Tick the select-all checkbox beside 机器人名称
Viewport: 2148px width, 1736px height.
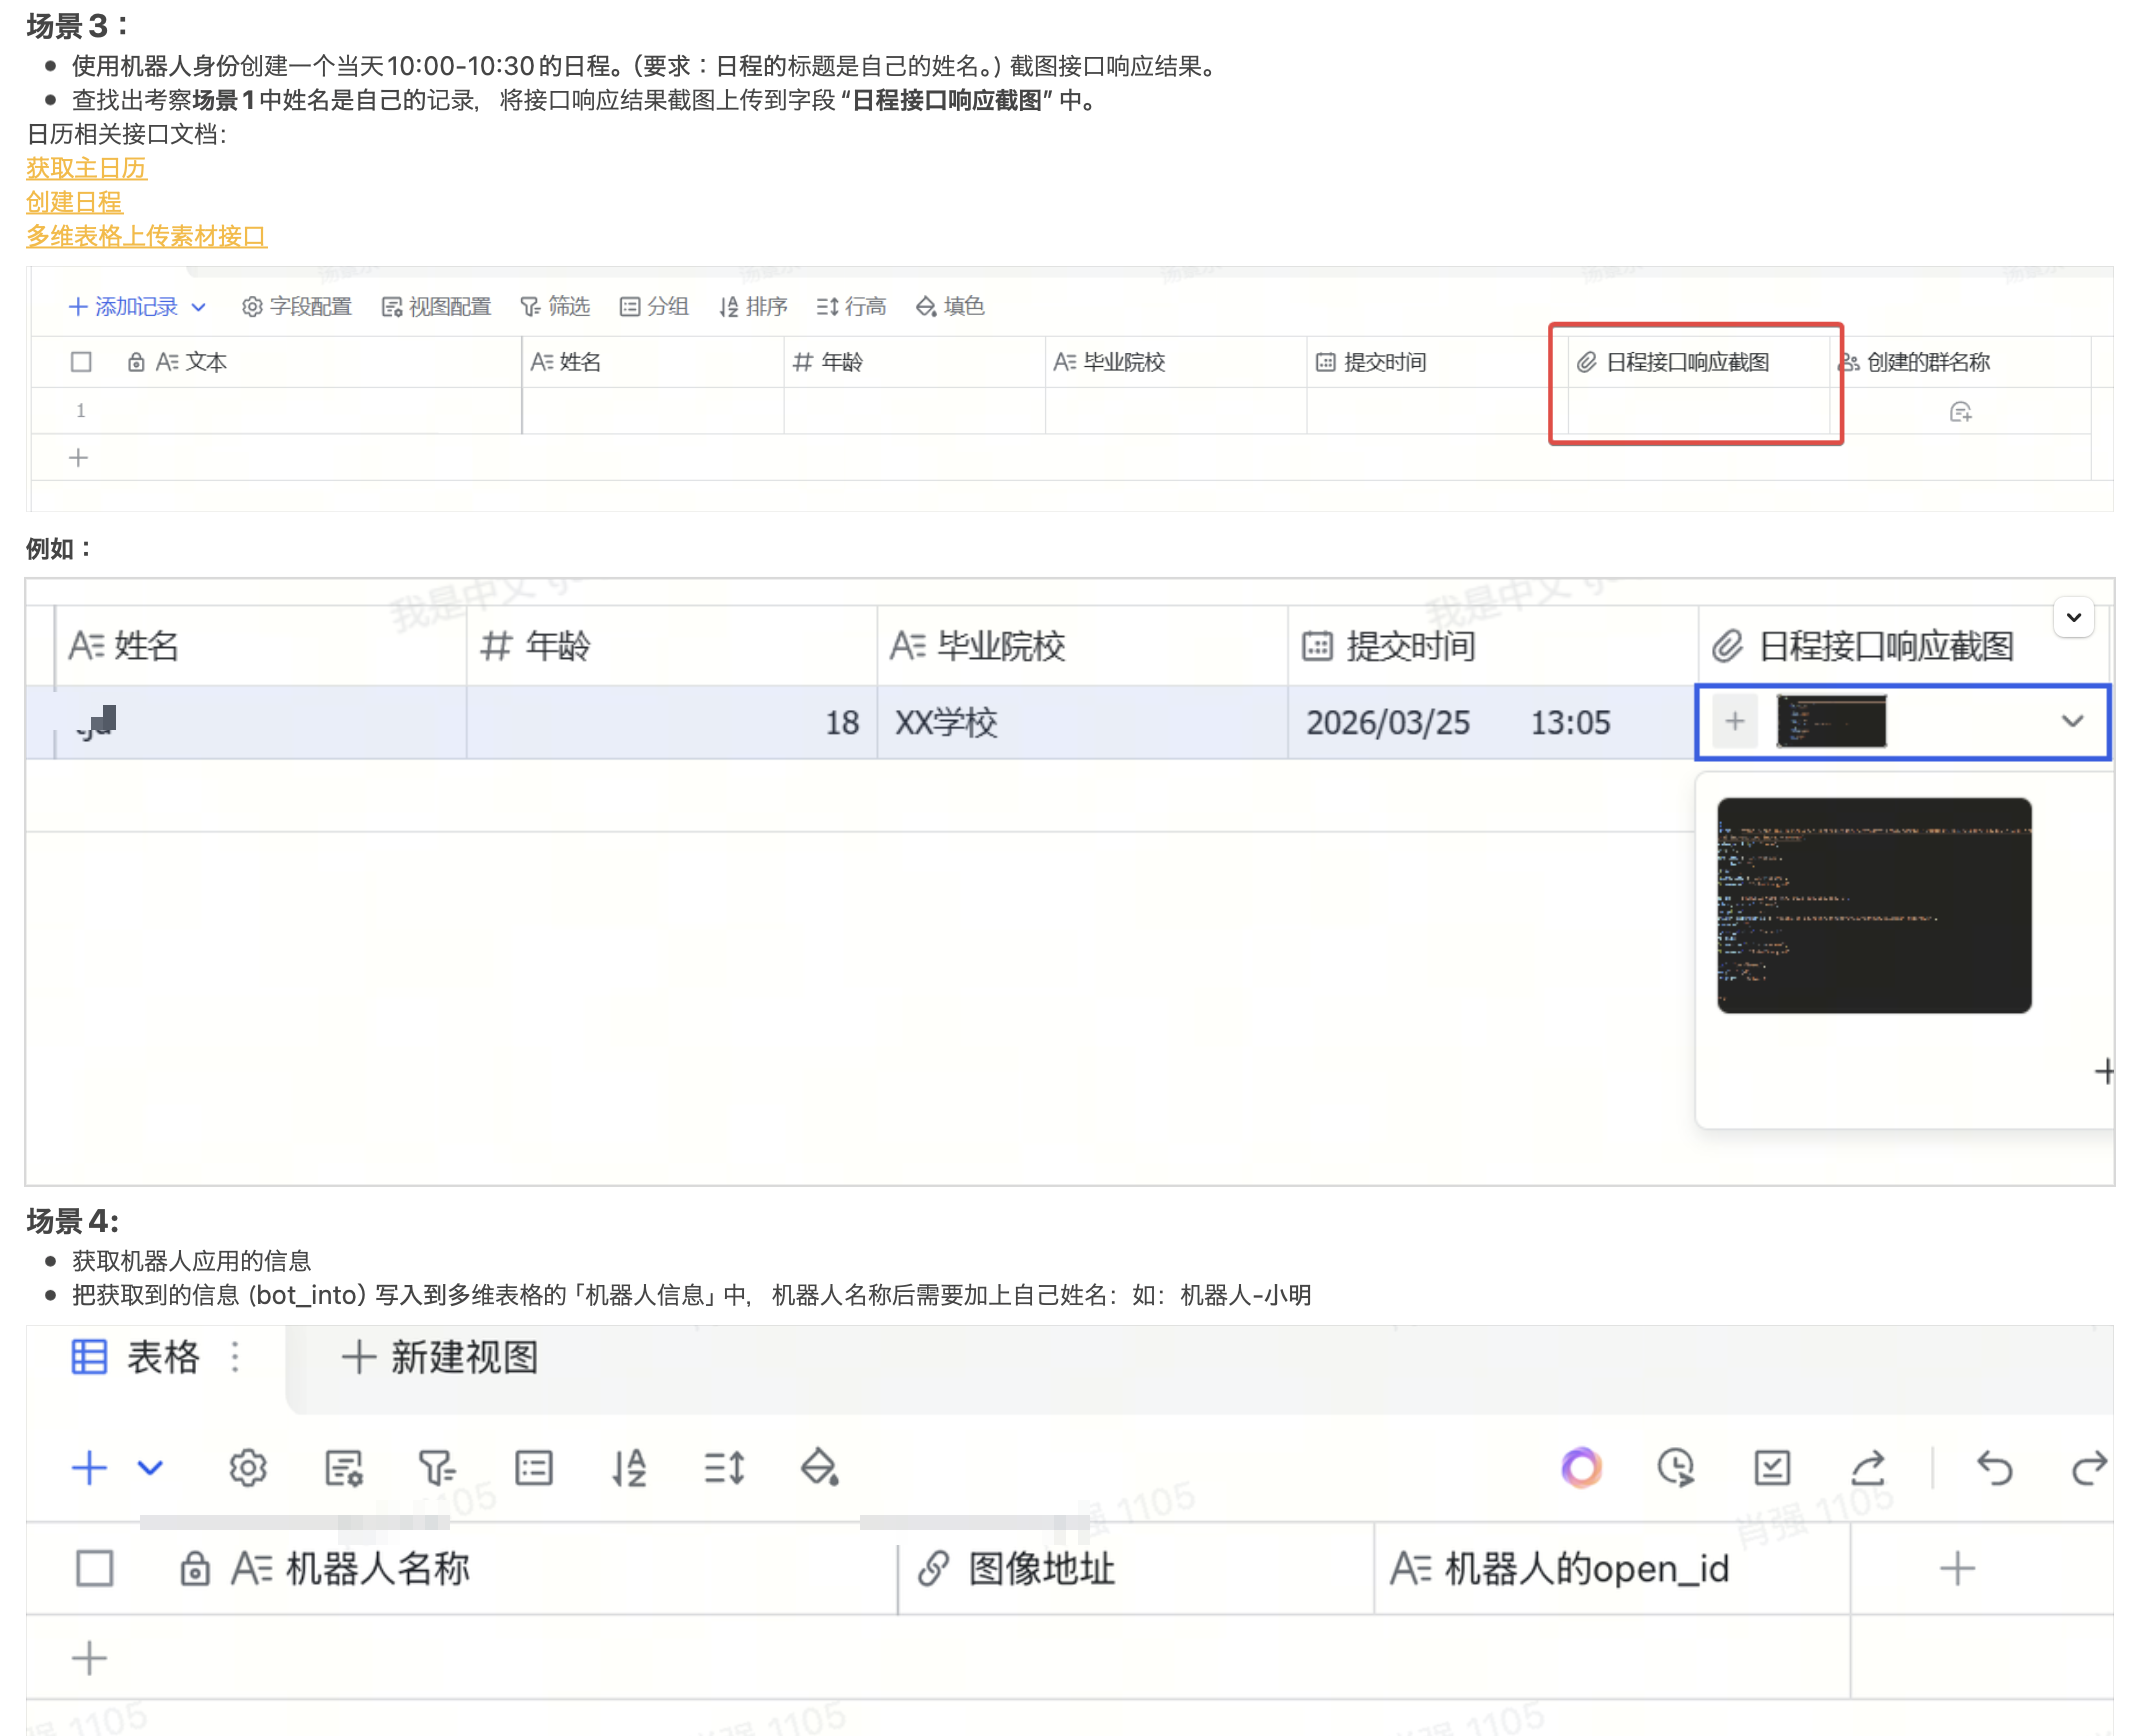click(95, 1568)
